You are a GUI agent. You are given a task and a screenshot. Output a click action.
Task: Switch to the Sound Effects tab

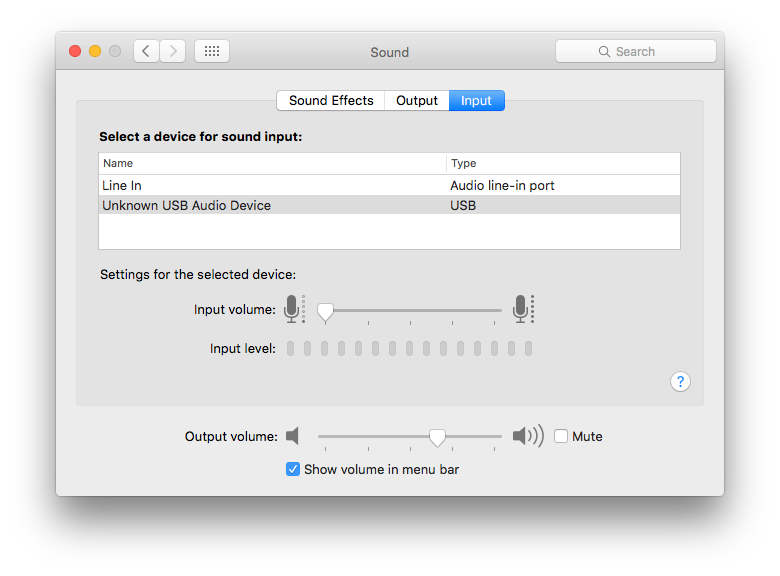tap(331, 100)
